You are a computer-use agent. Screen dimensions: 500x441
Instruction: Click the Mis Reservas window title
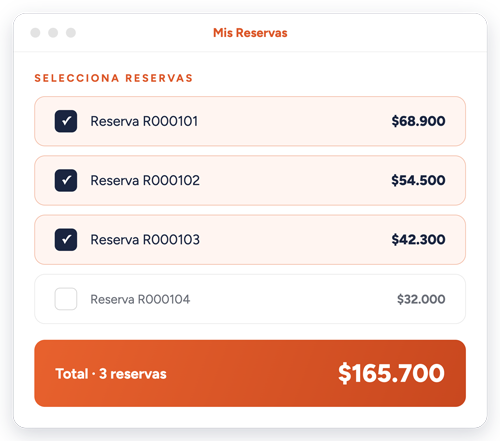coord(250,33)
